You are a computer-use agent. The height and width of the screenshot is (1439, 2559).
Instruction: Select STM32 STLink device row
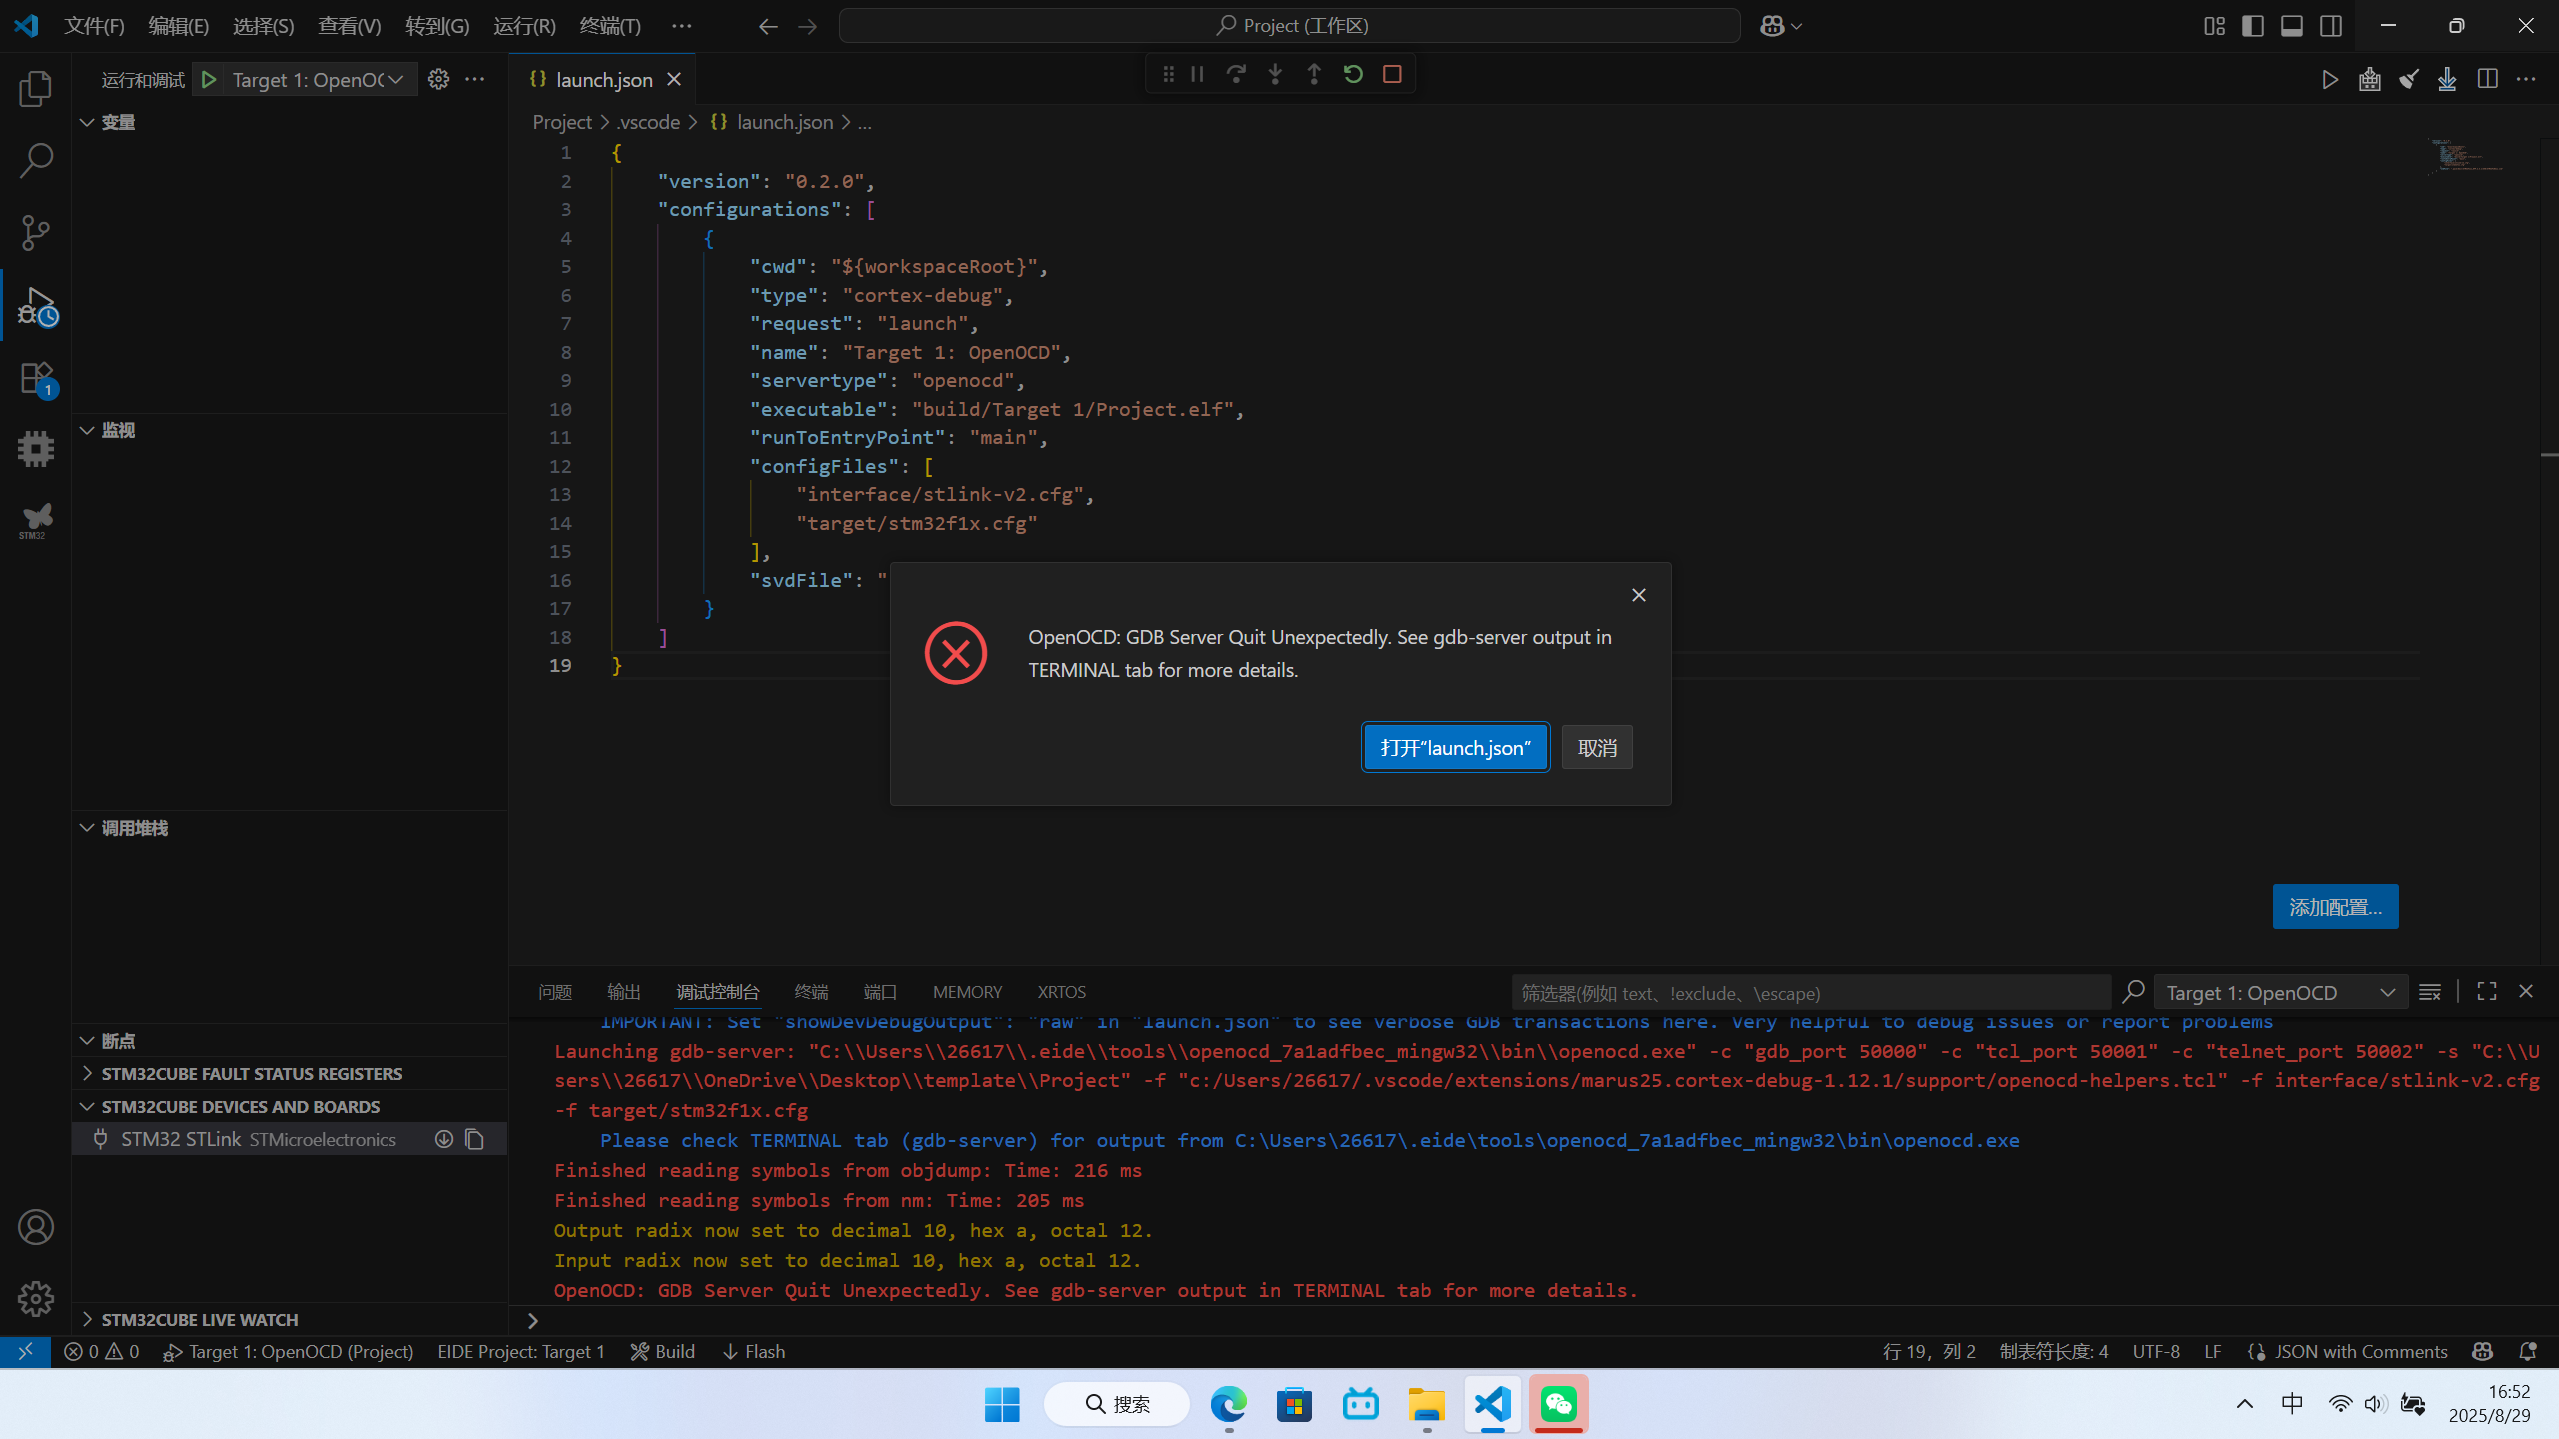[x=290, y=1140]
